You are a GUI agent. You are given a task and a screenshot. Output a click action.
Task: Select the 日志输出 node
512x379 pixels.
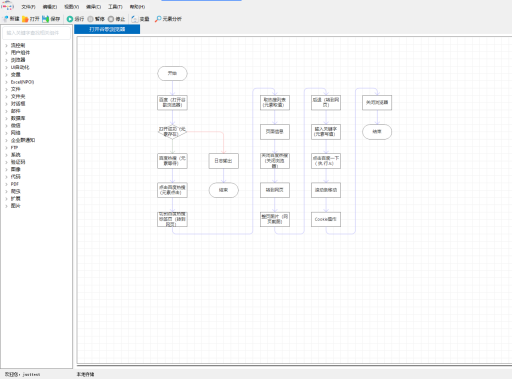[x=224, y=161]
